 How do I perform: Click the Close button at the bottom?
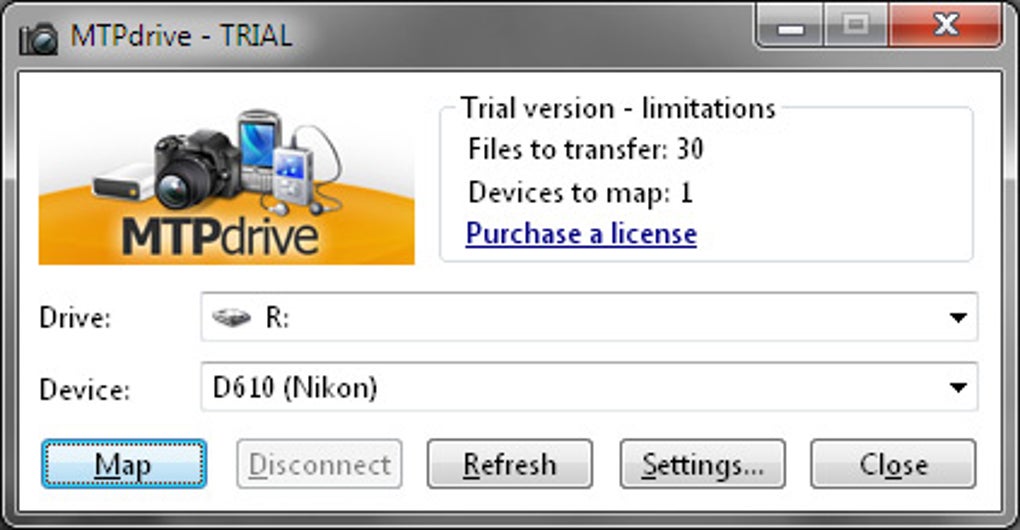[x=893, y=464]
